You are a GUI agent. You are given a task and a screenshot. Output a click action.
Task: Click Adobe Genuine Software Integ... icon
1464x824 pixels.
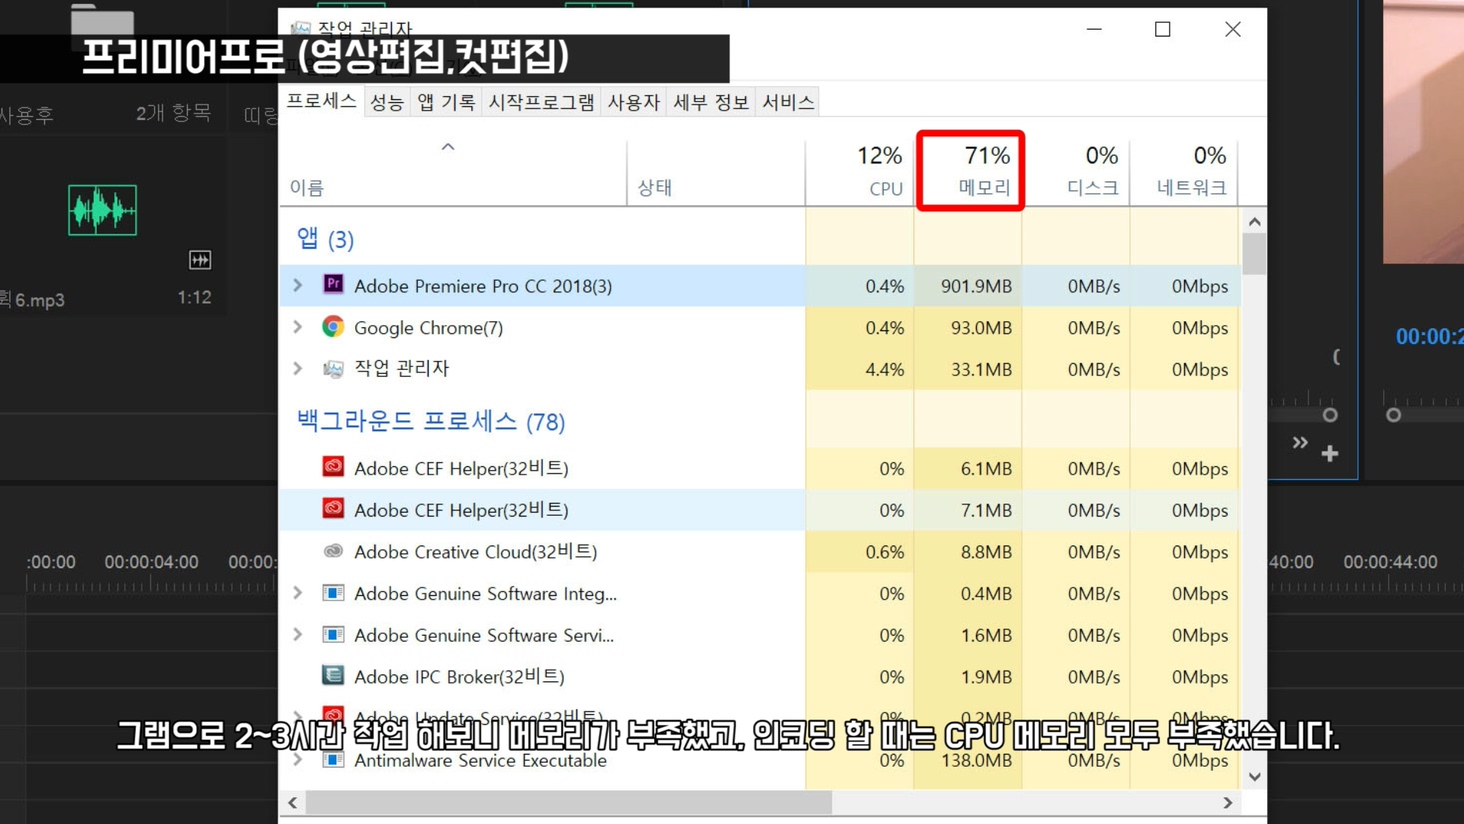[x=333, y=593]
